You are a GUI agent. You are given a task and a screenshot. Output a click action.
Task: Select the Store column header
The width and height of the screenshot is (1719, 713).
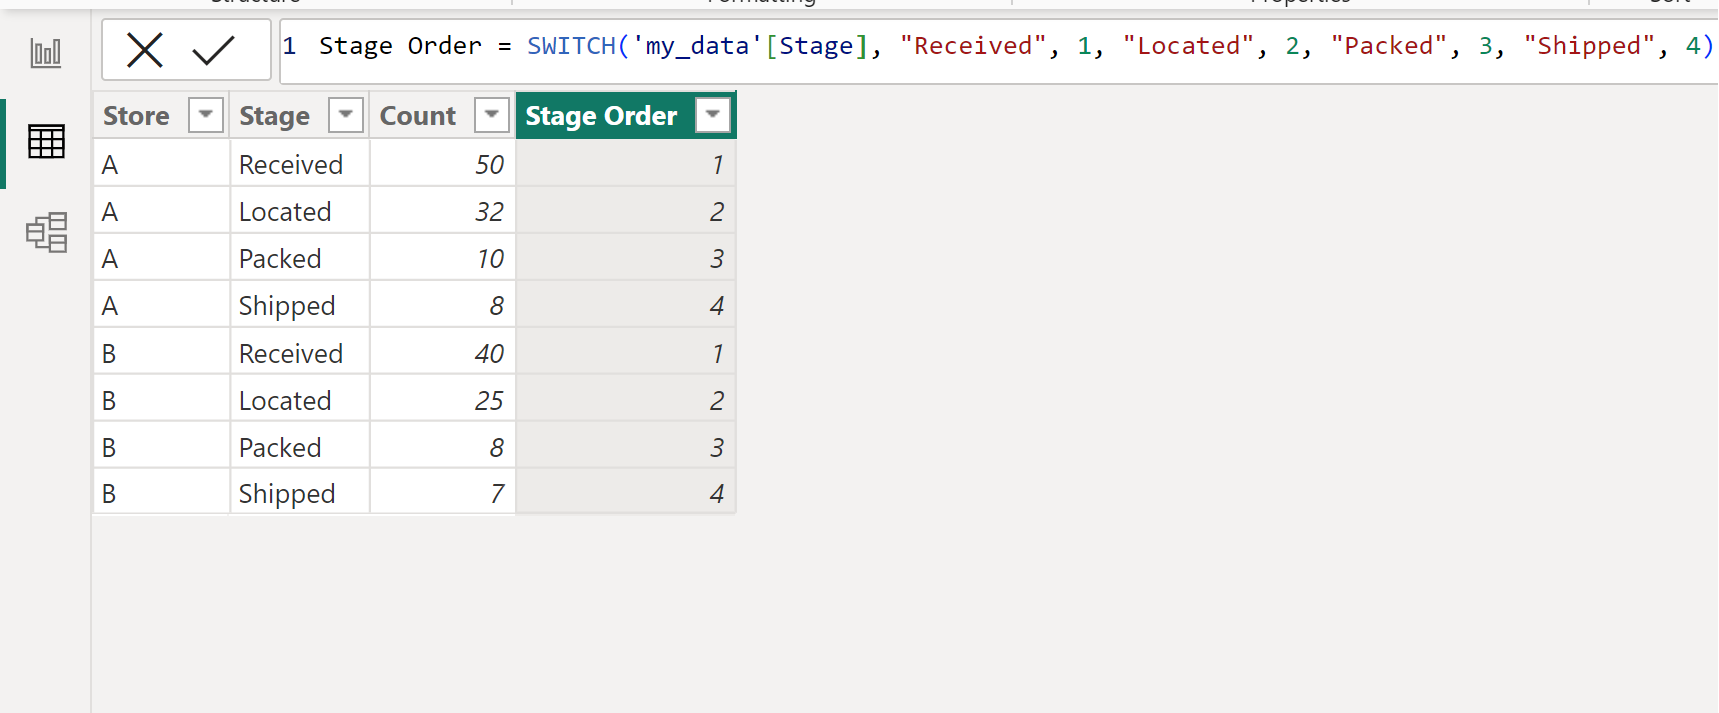point(137,116)
